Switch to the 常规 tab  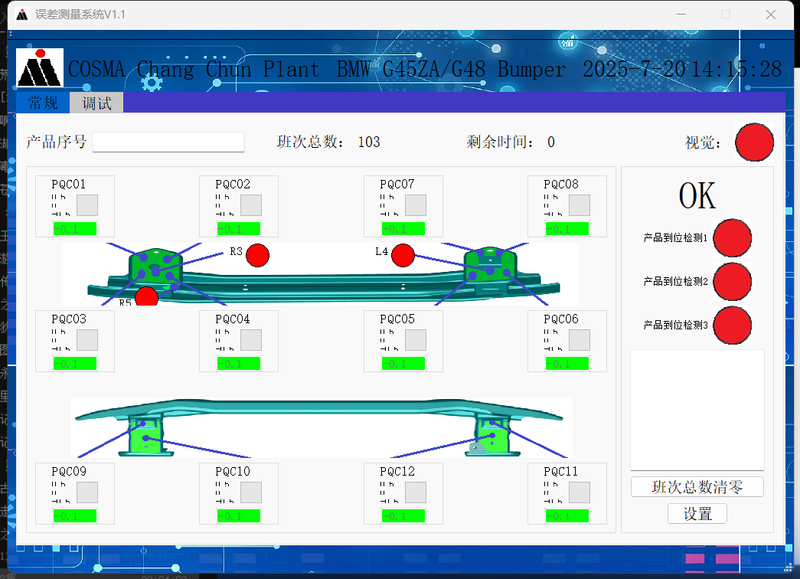(43, 103)
